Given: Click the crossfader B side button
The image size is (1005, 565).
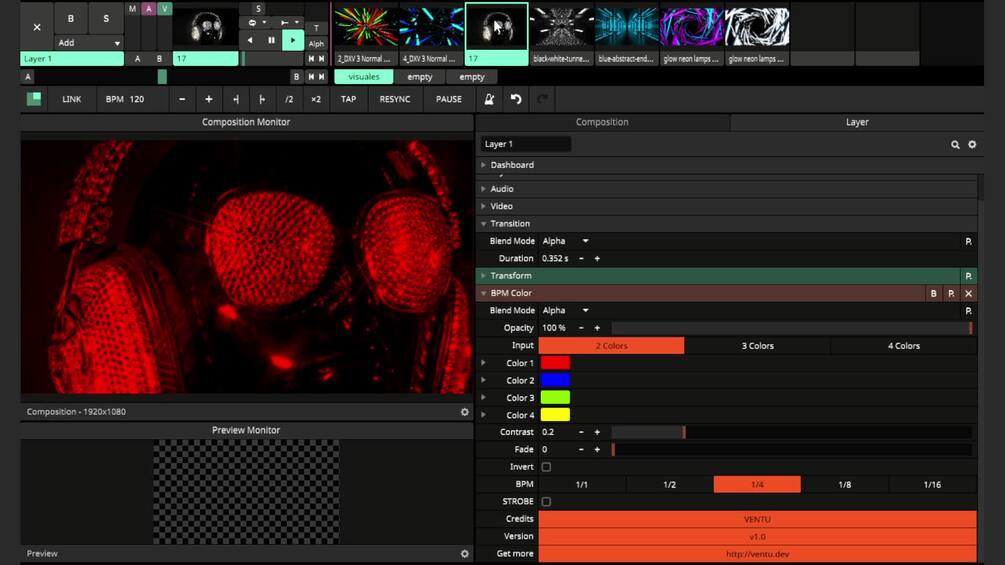Looking at the screenshot, I should [296, 77].
